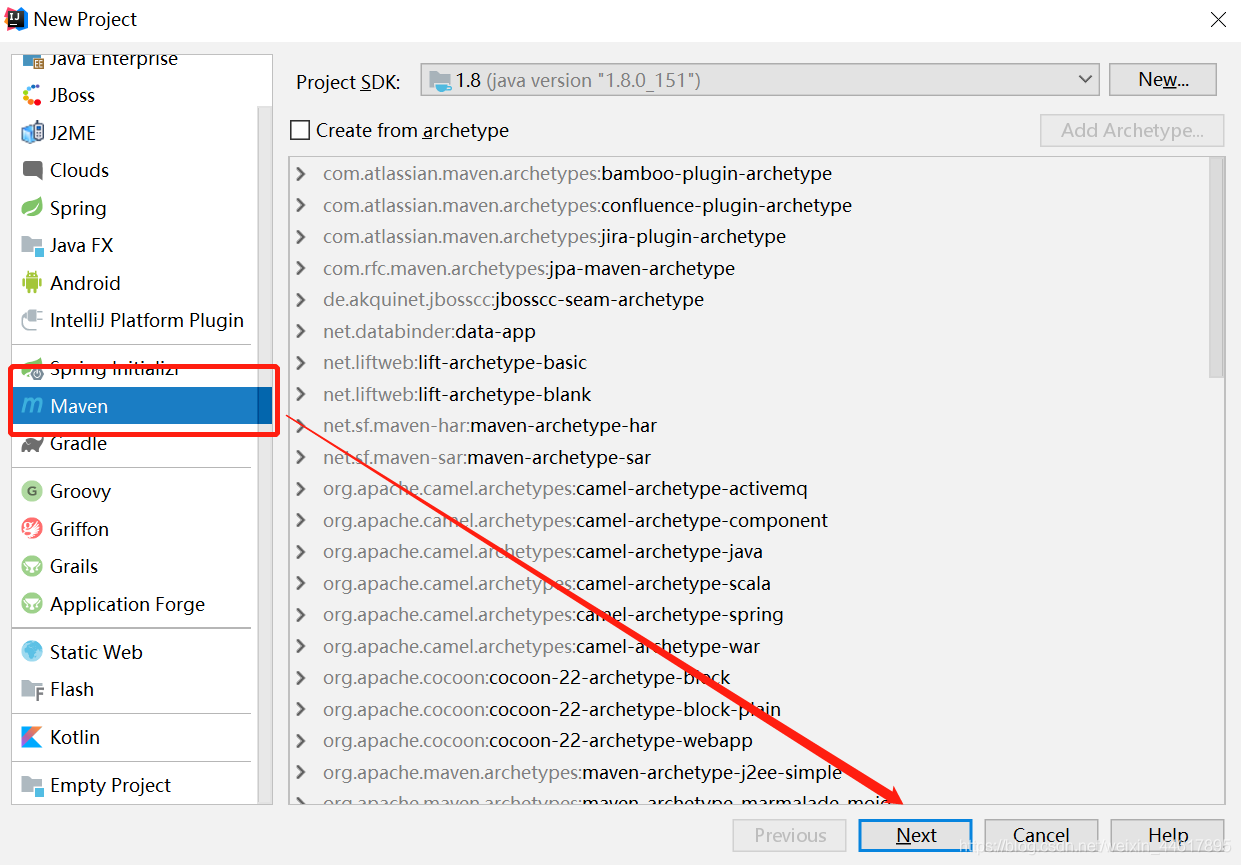Click the Application Forge icon
The height and width of the screenshot is (865, 1241).
[33, 605]
